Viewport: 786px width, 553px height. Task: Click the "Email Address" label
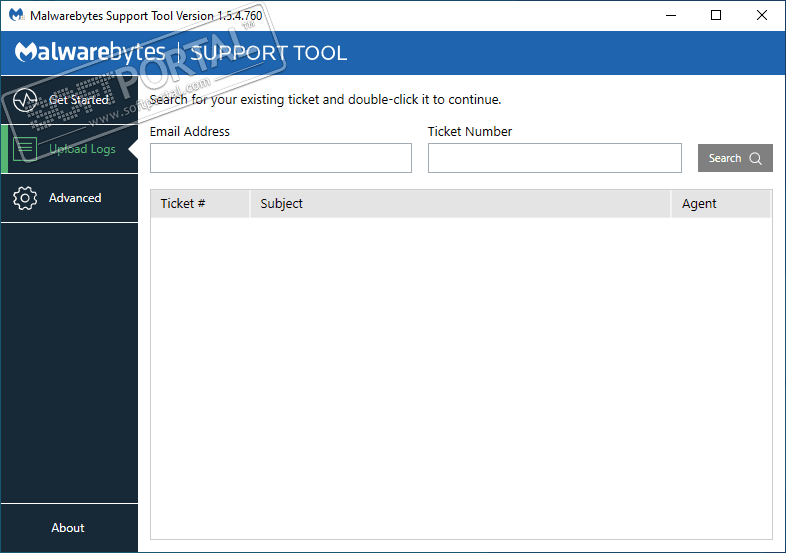pos(189,131)
